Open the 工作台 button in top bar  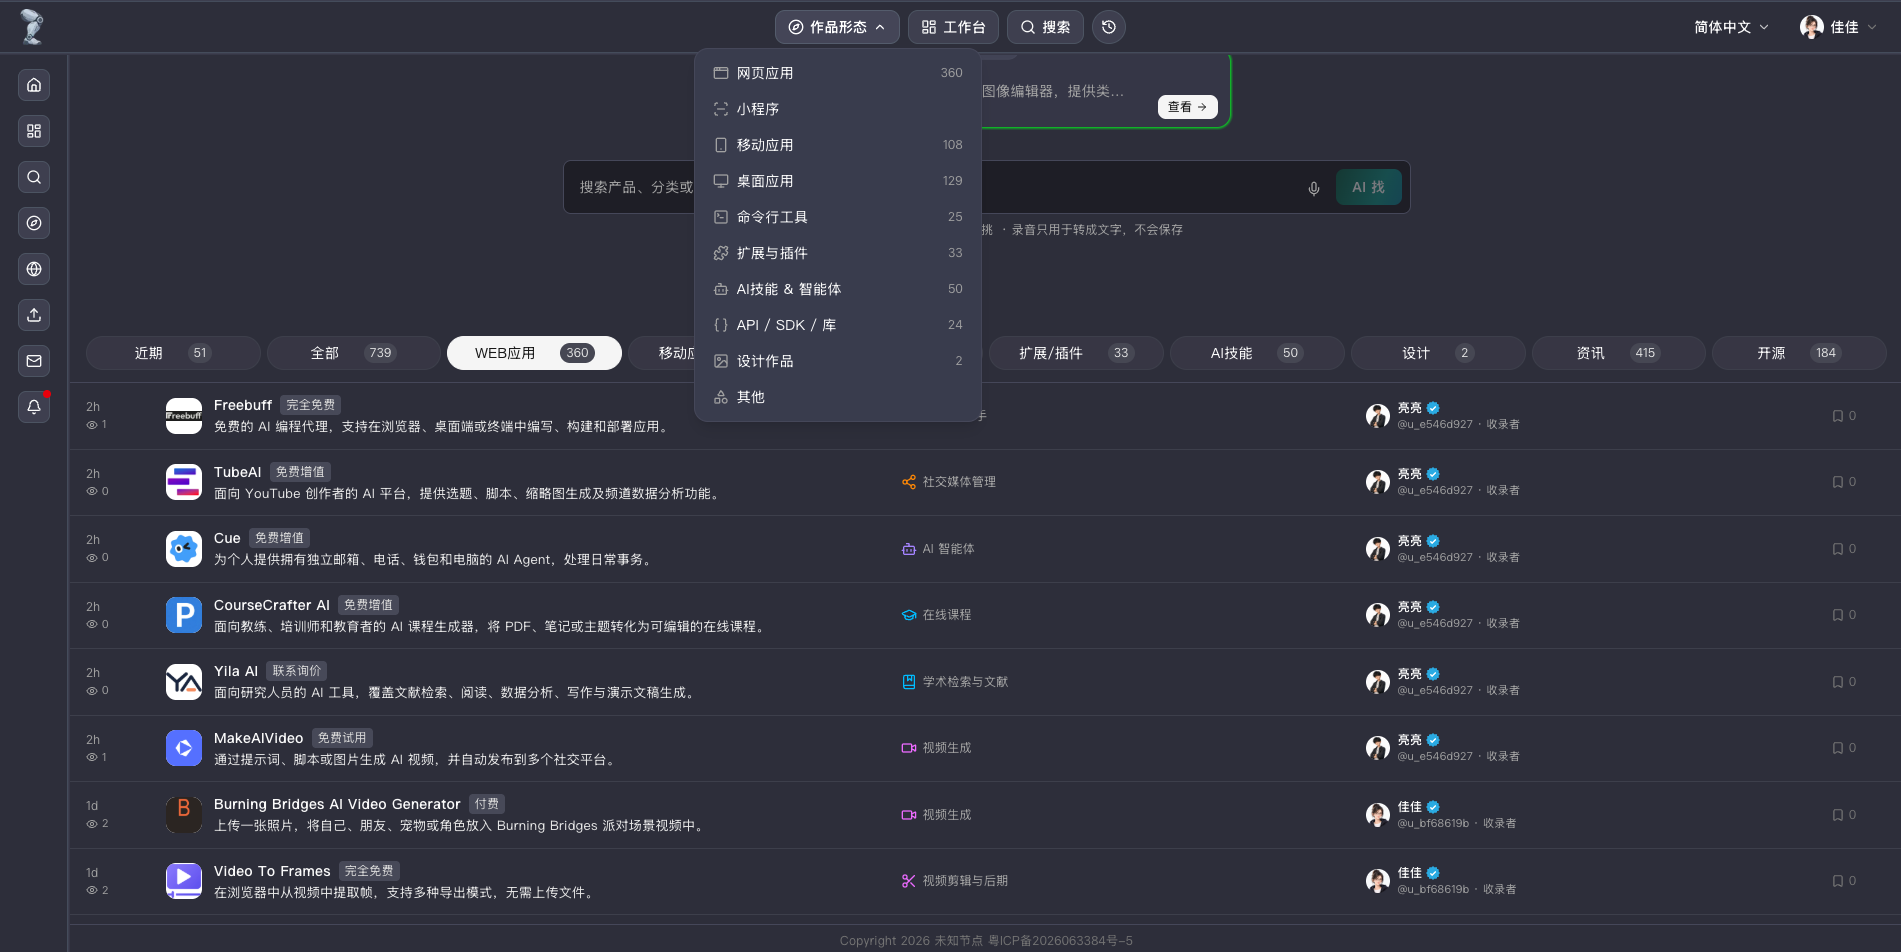pyautogui.click(x=954, y=27)
